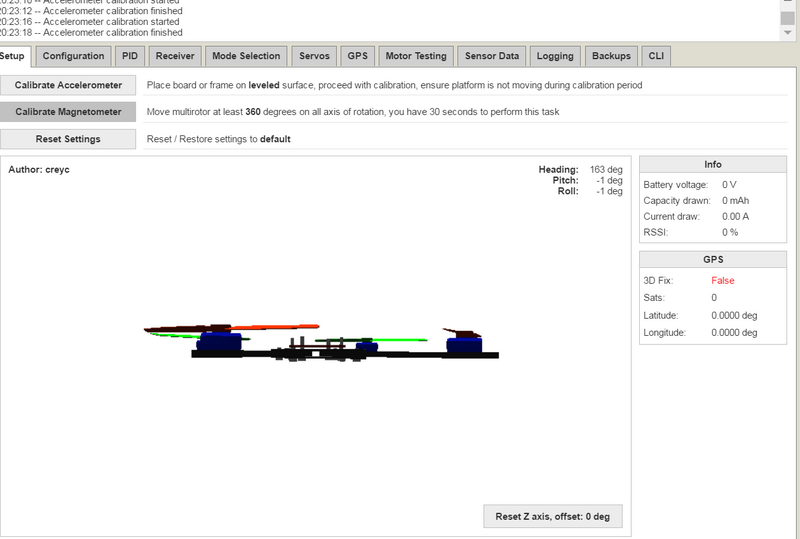The height and width of the screenshot is (539, 800).
Task: Click the log scrollbar down arrow
Action: point(788,33)
